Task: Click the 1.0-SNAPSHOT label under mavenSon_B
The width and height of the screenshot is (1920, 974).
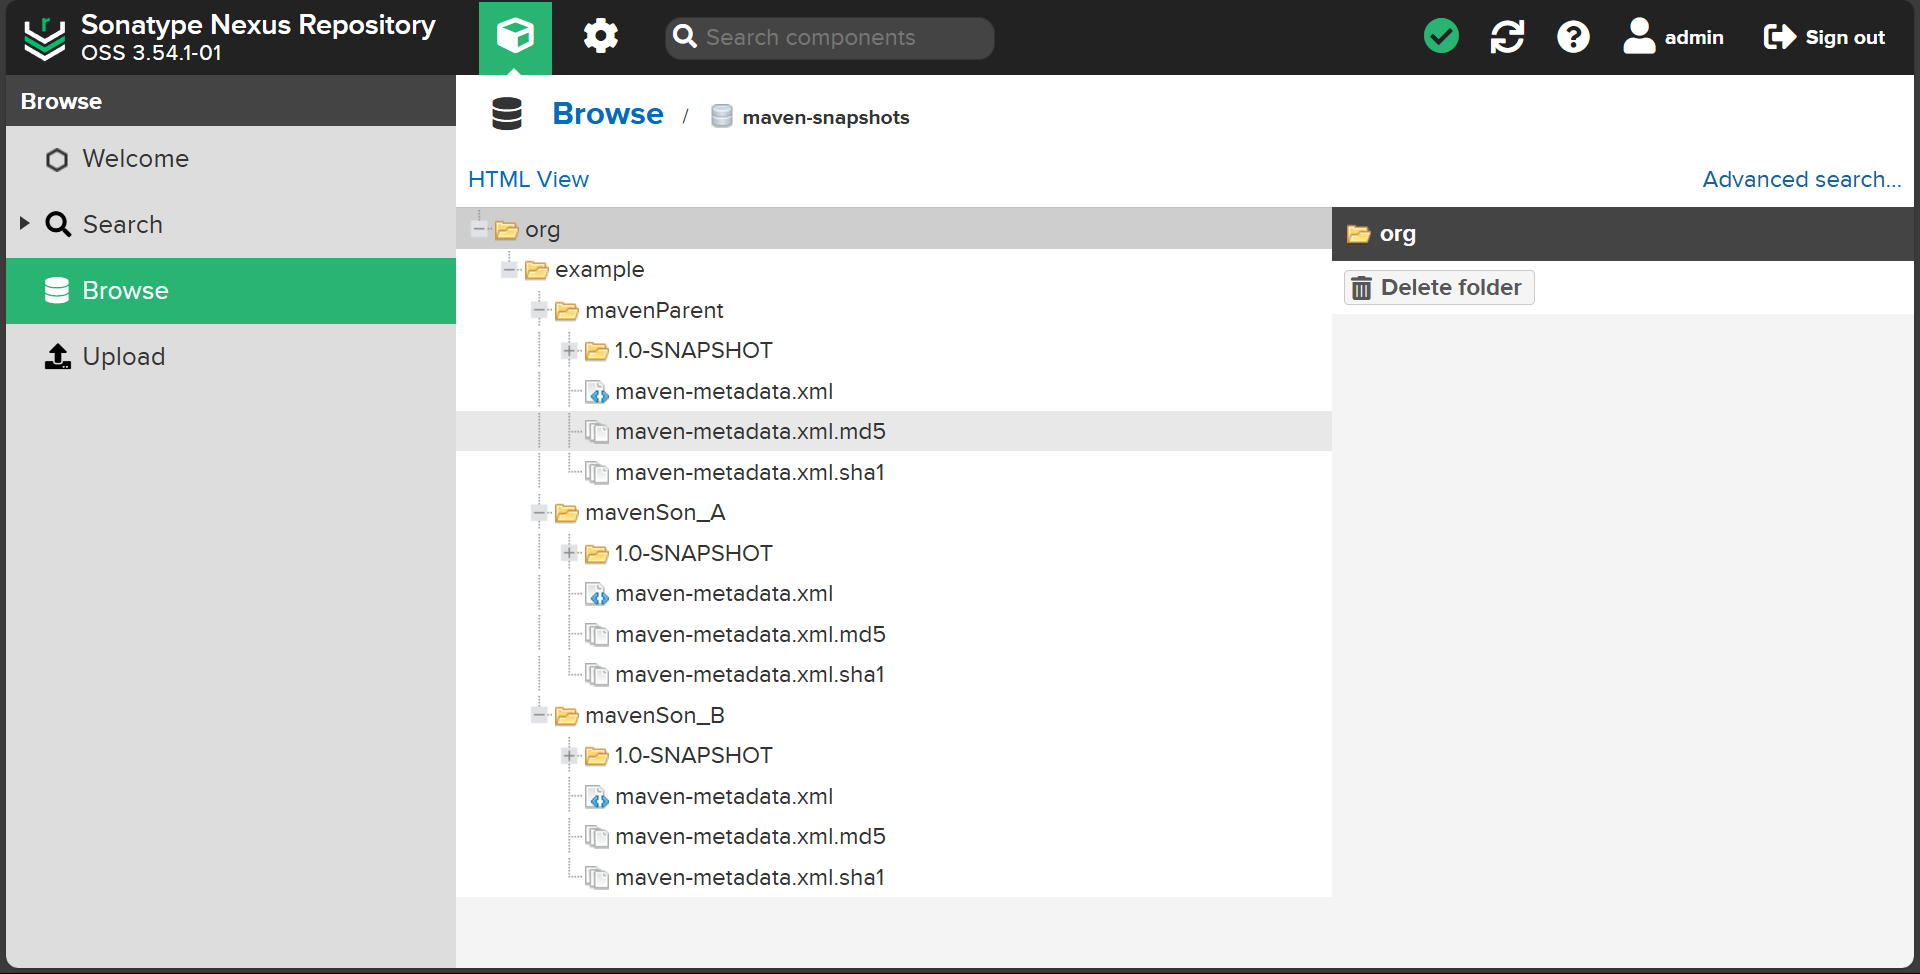Action: tap(693, 756)
